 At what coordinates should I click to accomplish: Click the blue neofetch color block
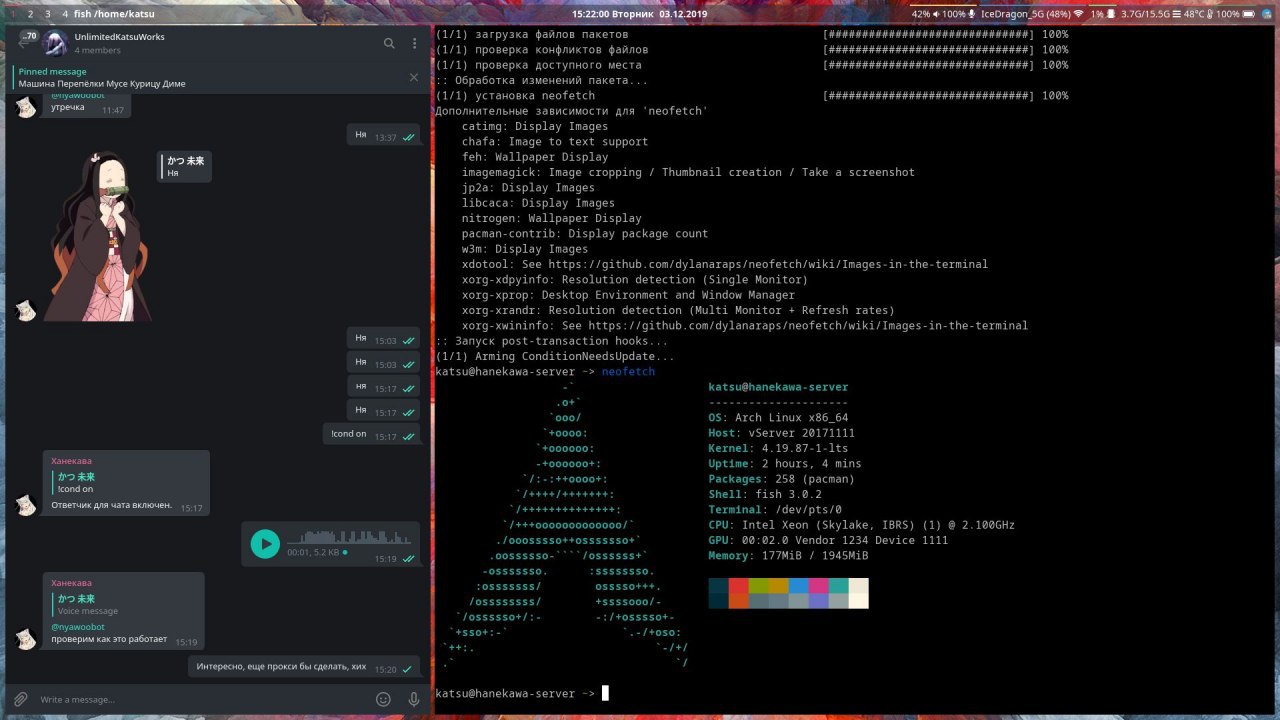click(798, 585)
